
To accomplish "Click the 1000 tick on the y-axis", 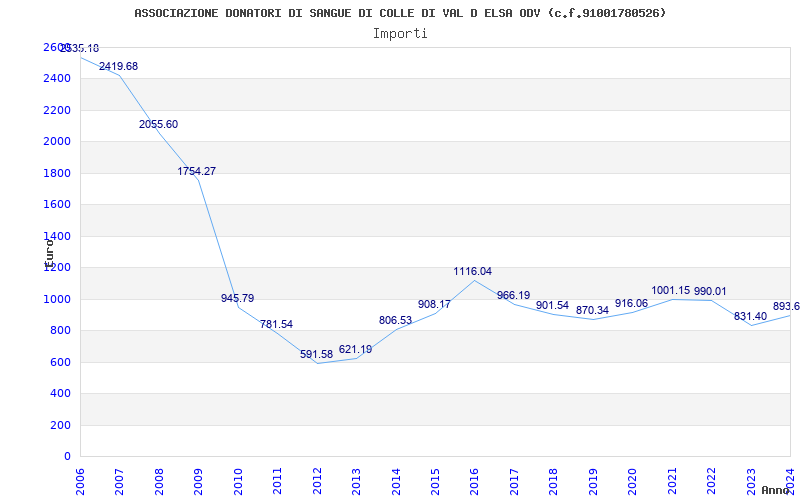I will pyautogui.click(x=57, y=299).
